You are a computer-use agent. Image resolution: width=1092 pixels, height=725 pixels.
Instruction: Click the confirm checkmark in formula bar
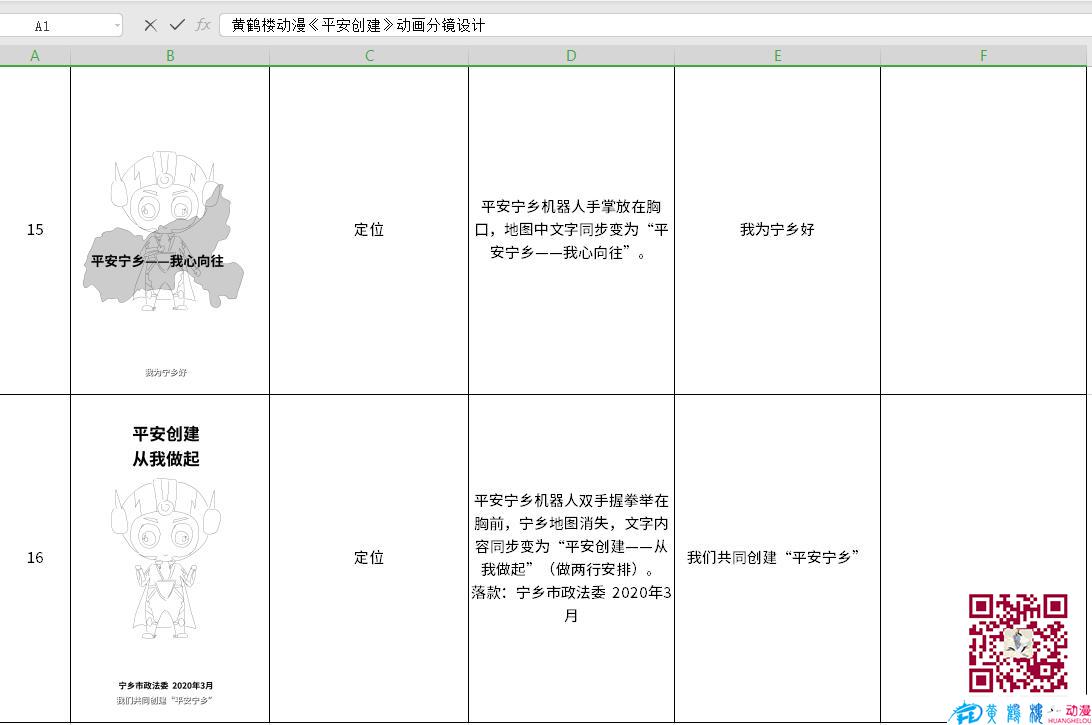[177, 25]
